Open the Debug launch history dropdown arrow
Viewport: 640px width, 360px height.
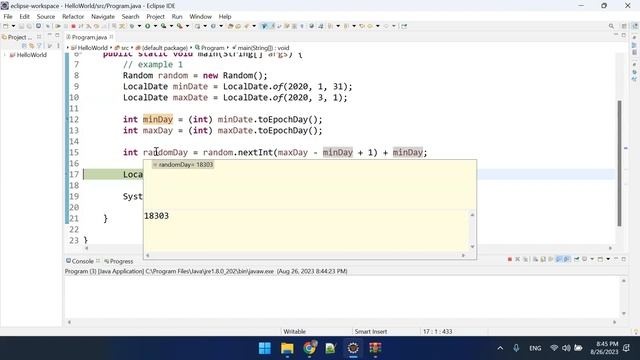(139, 26)
